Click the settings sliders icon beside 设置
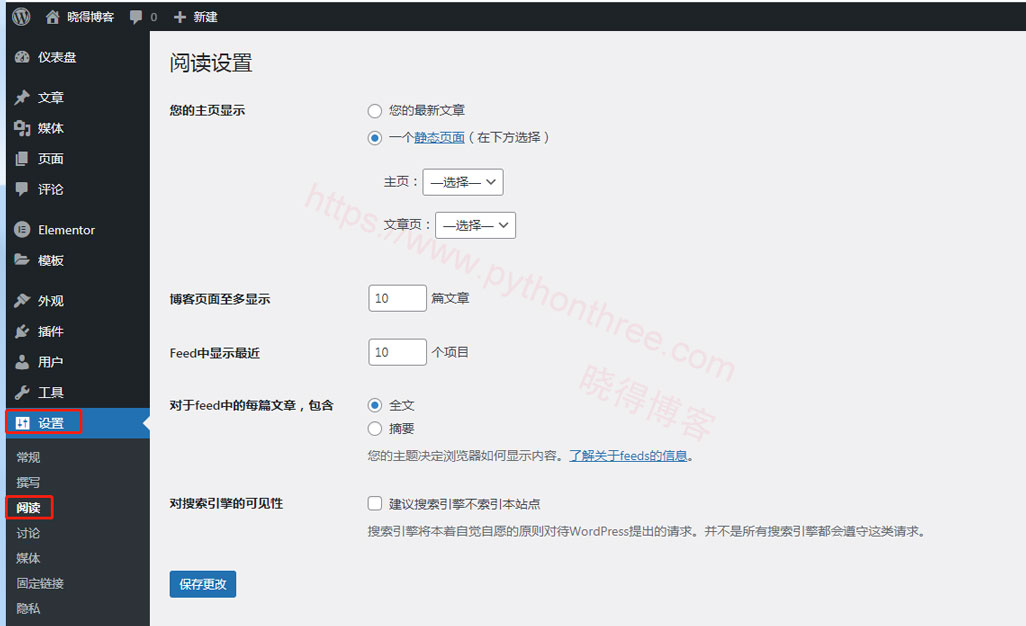 22,423
